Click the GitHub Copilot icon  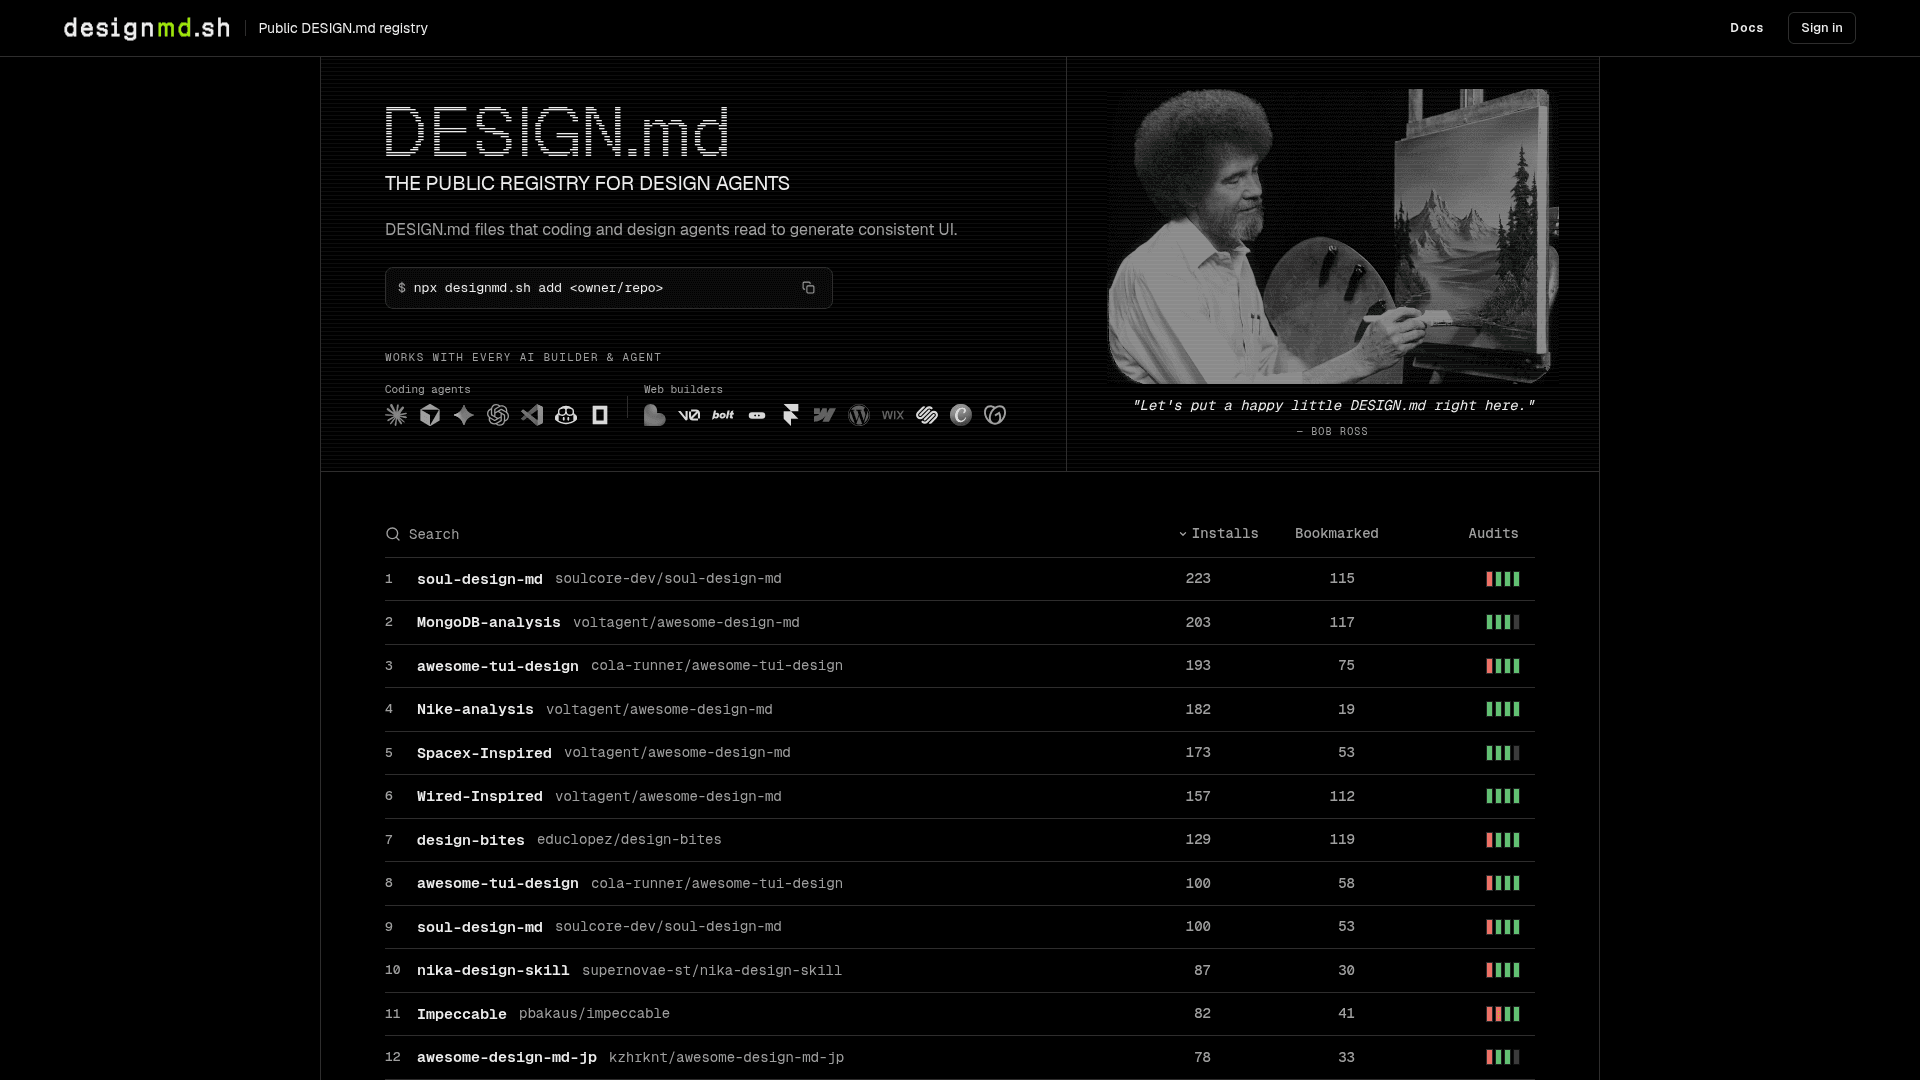click(566, 415)
